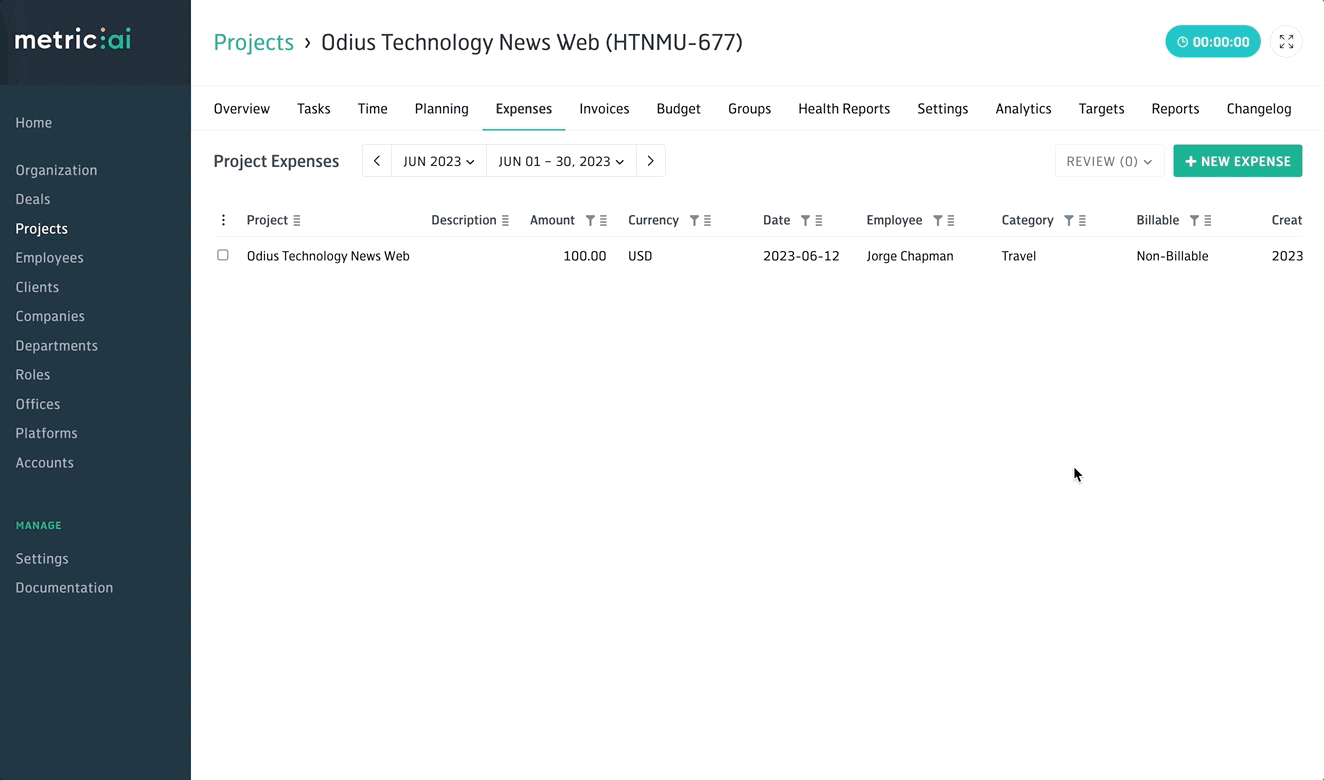
Task: Open Description column menu icon
Action: (x=505, y=221)
